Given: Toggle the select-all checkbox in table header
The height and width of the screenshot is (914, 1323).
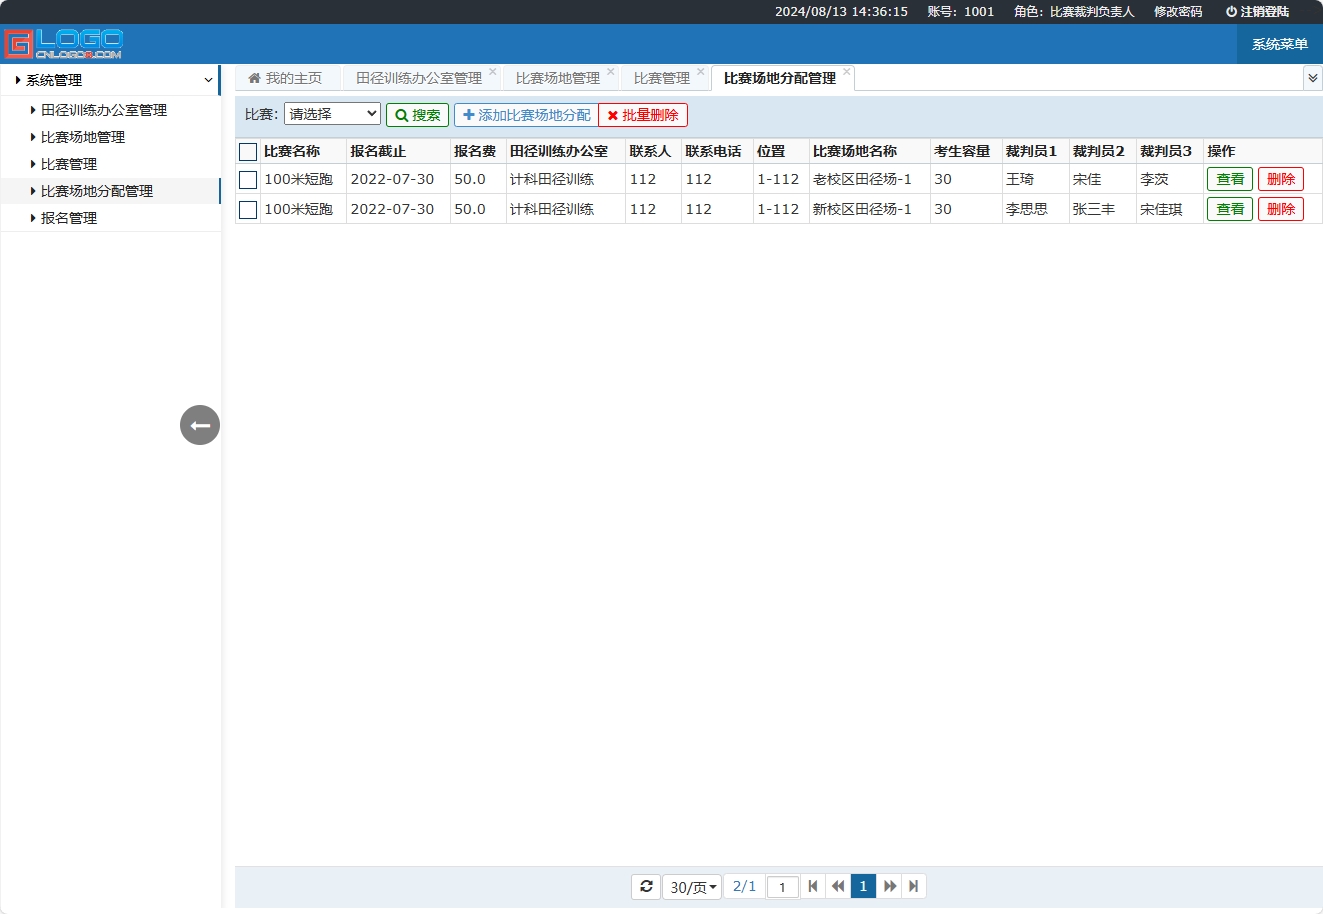Looking at the screenshot, I should coord(248,152).
